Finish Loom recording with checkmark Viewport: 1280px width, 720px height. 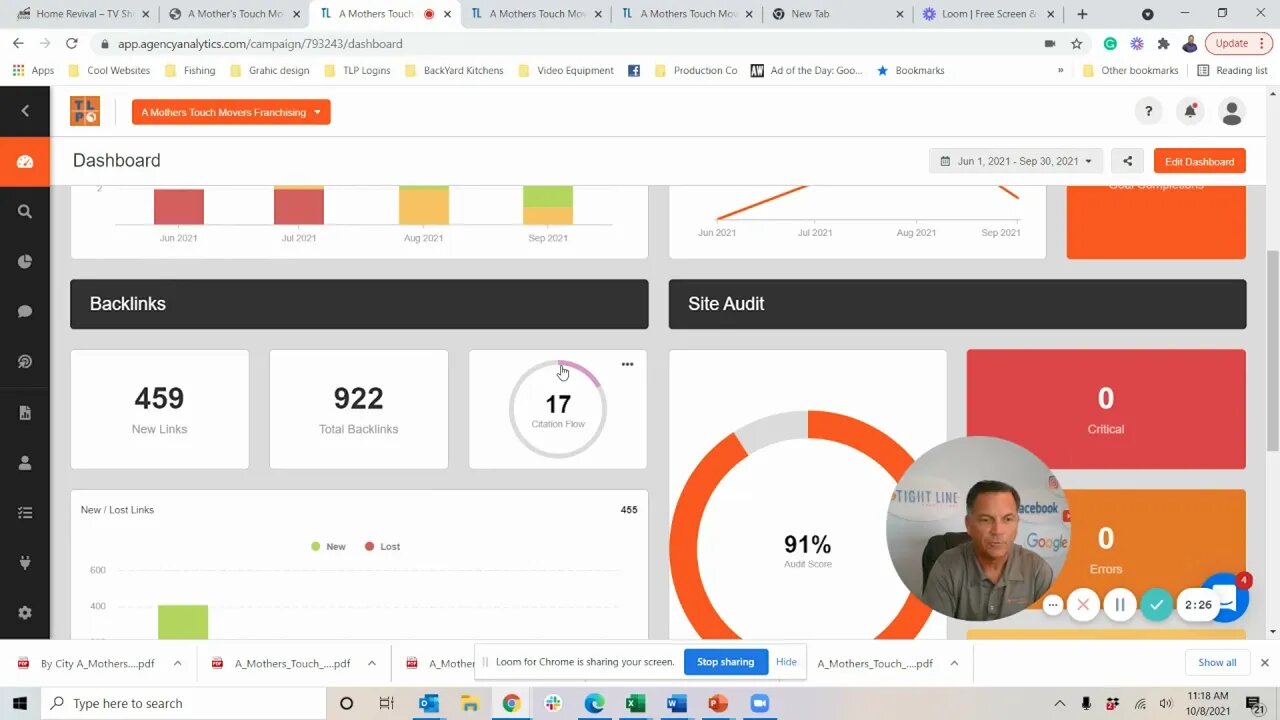1157,604
